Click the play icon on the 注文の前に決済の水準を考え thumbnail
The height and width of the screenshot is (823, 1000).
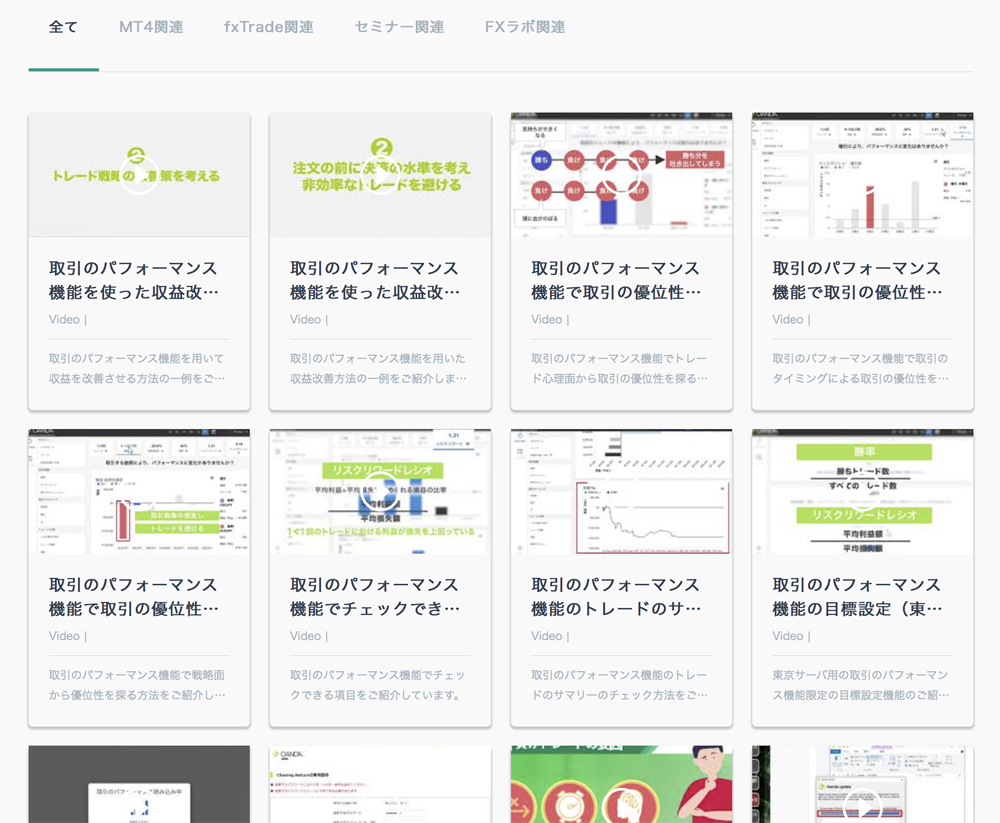[381, 175]
